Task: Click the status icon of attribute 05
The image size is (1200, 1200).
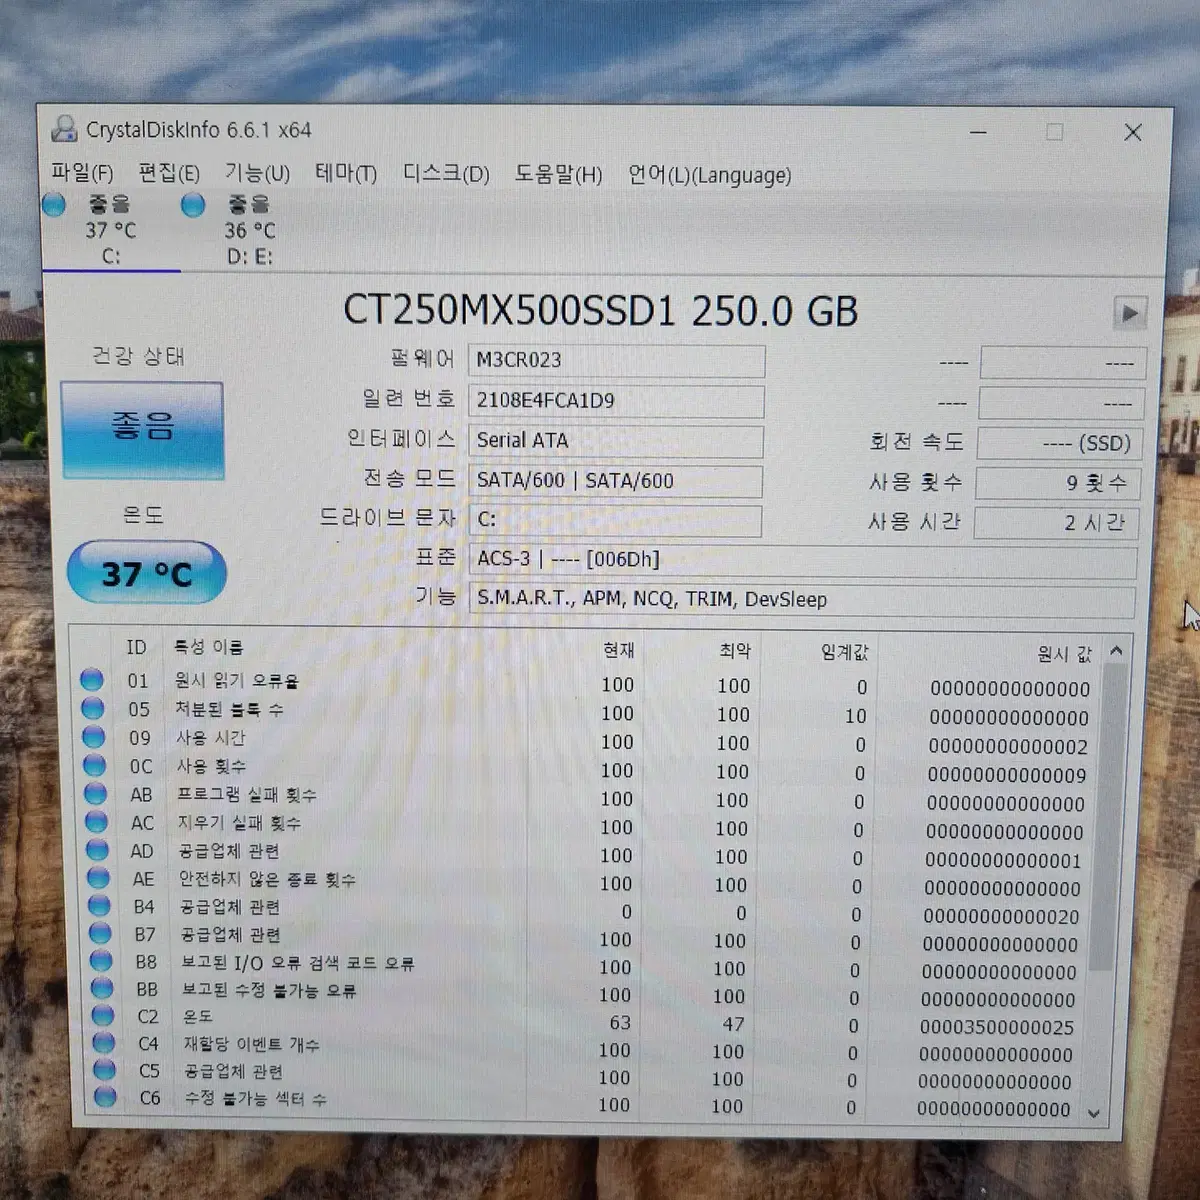Action: pyautogui.click(x=93, y=708)
